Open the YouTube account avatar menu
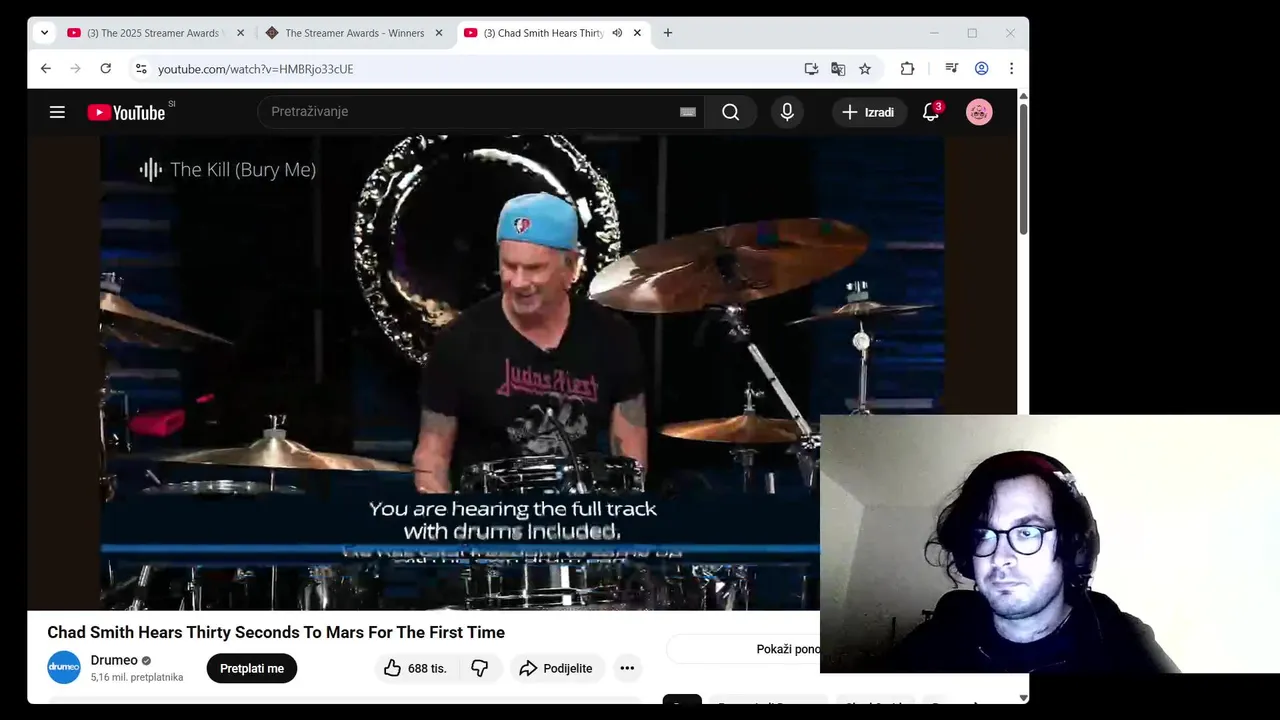Viewport: 1280px width, 720px height. point(979,112)
